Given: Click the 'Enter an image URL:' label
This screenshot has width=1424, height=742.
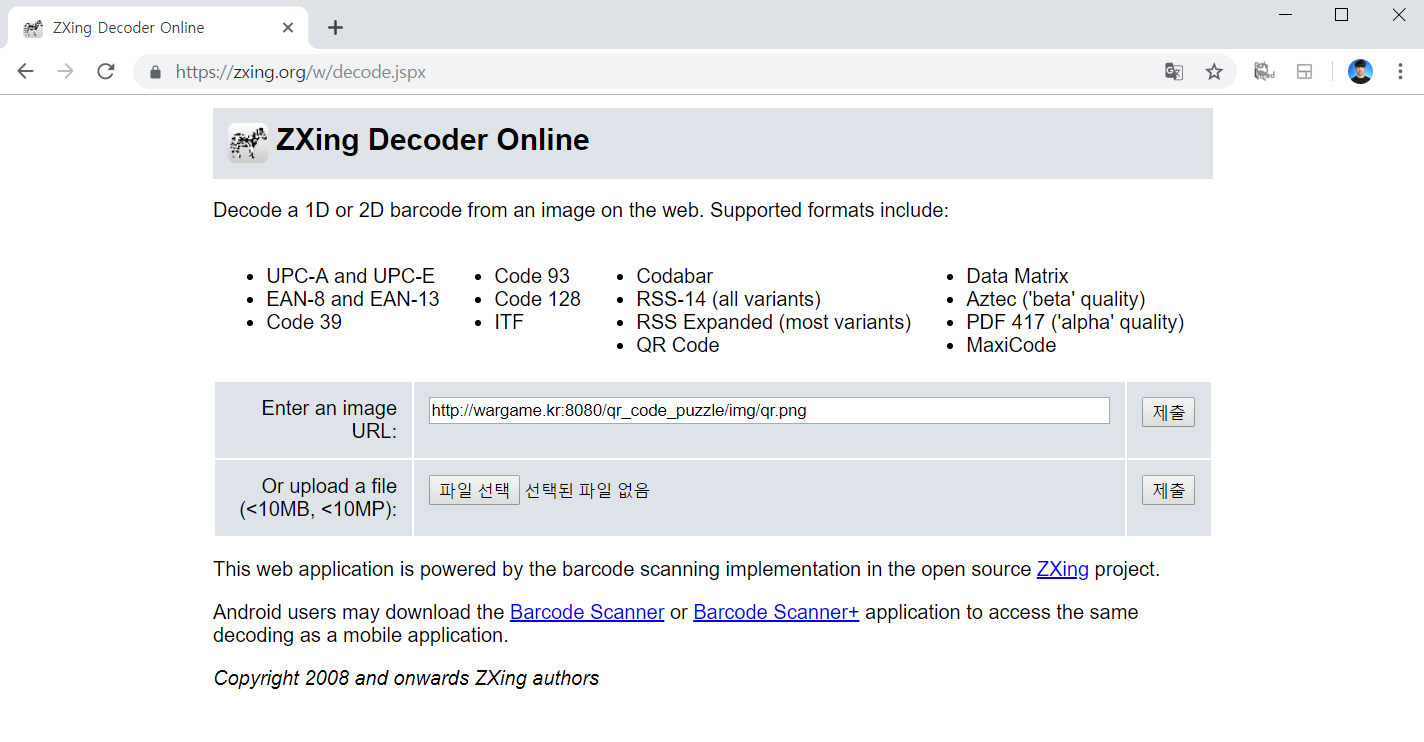Looking at the screenshot, I should [329, 419].
